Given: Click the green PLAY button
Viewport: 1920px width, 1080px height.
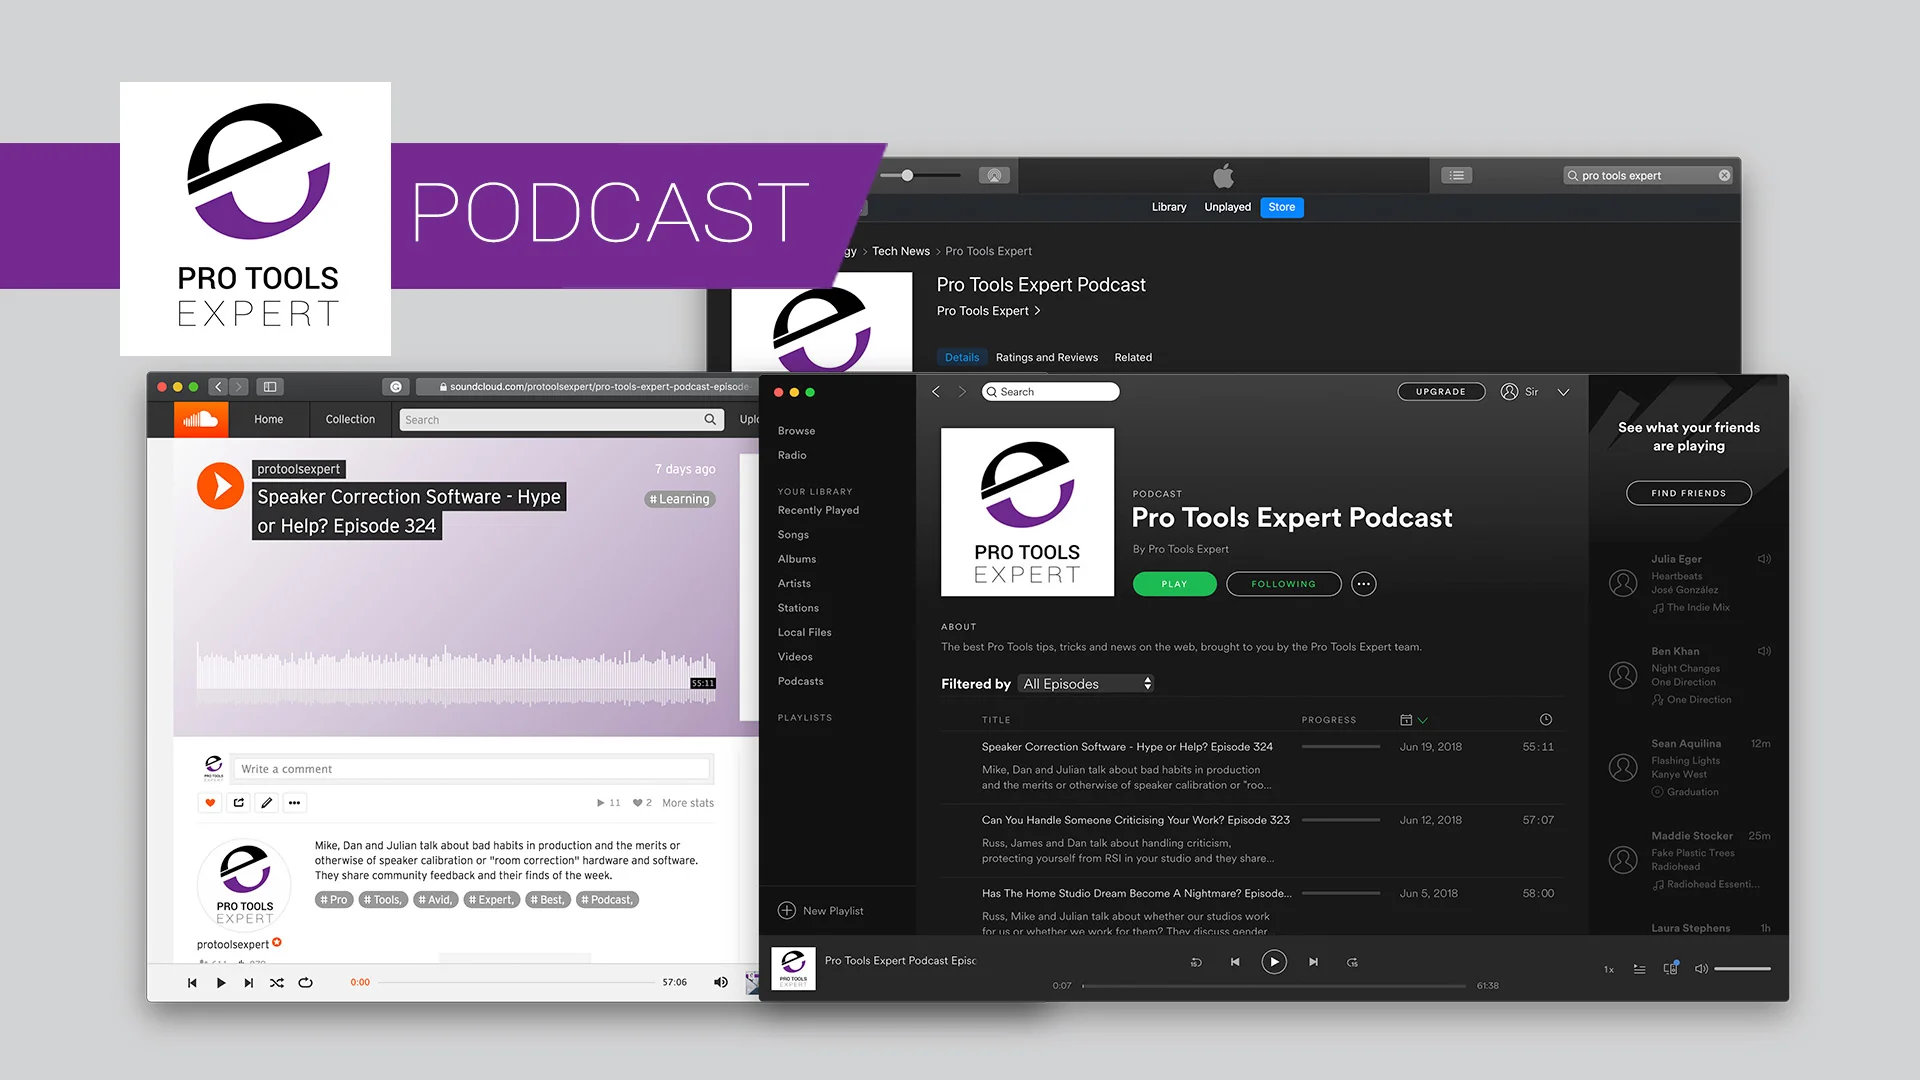Looking at the screenshot, I should point(1174,584).
